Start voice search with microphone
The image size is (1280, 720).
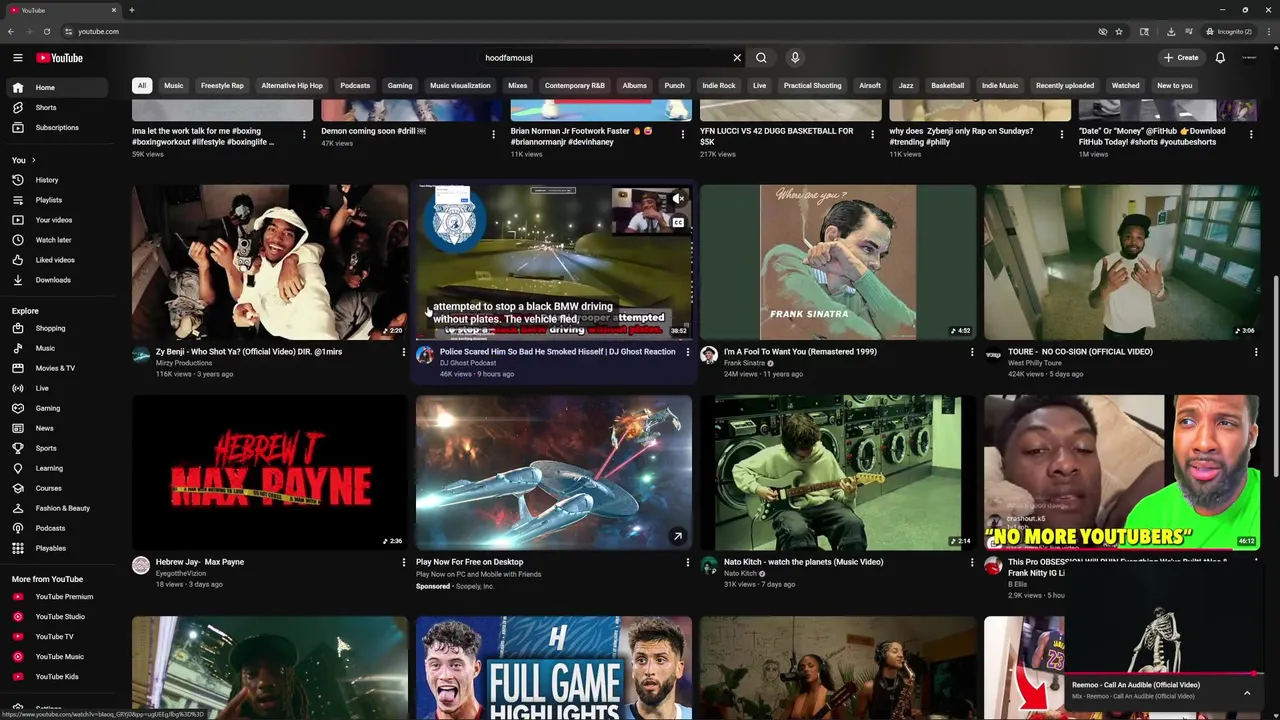click(x=795, y=58)
